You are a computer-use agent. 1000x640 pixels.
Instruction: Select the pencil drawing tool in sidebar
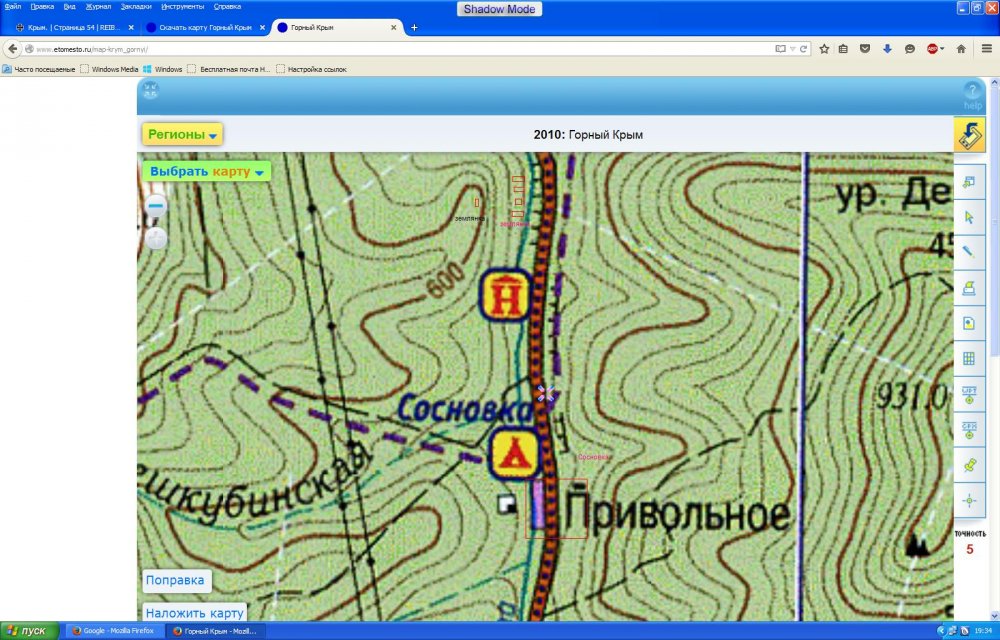click(968, 252)
